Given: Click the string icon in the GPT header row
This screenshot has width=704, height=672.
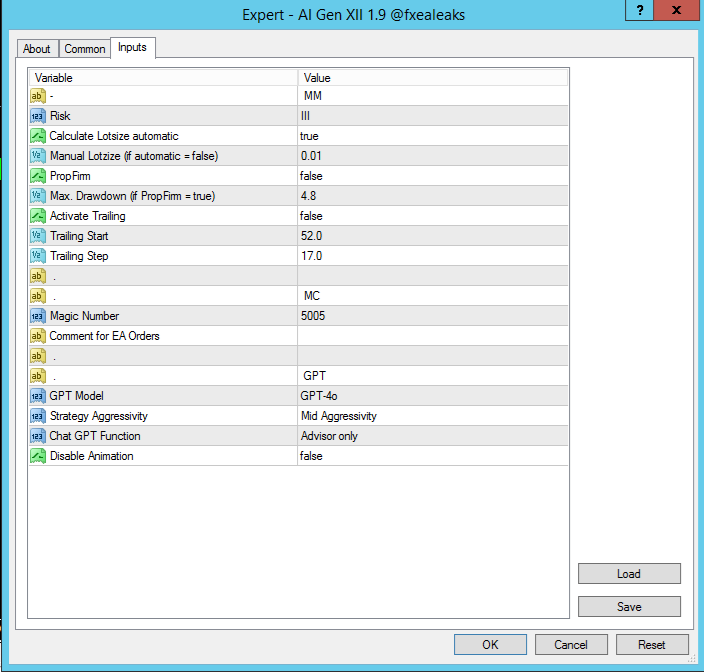Looking at the screenshot, I should [x=38, y=376].
